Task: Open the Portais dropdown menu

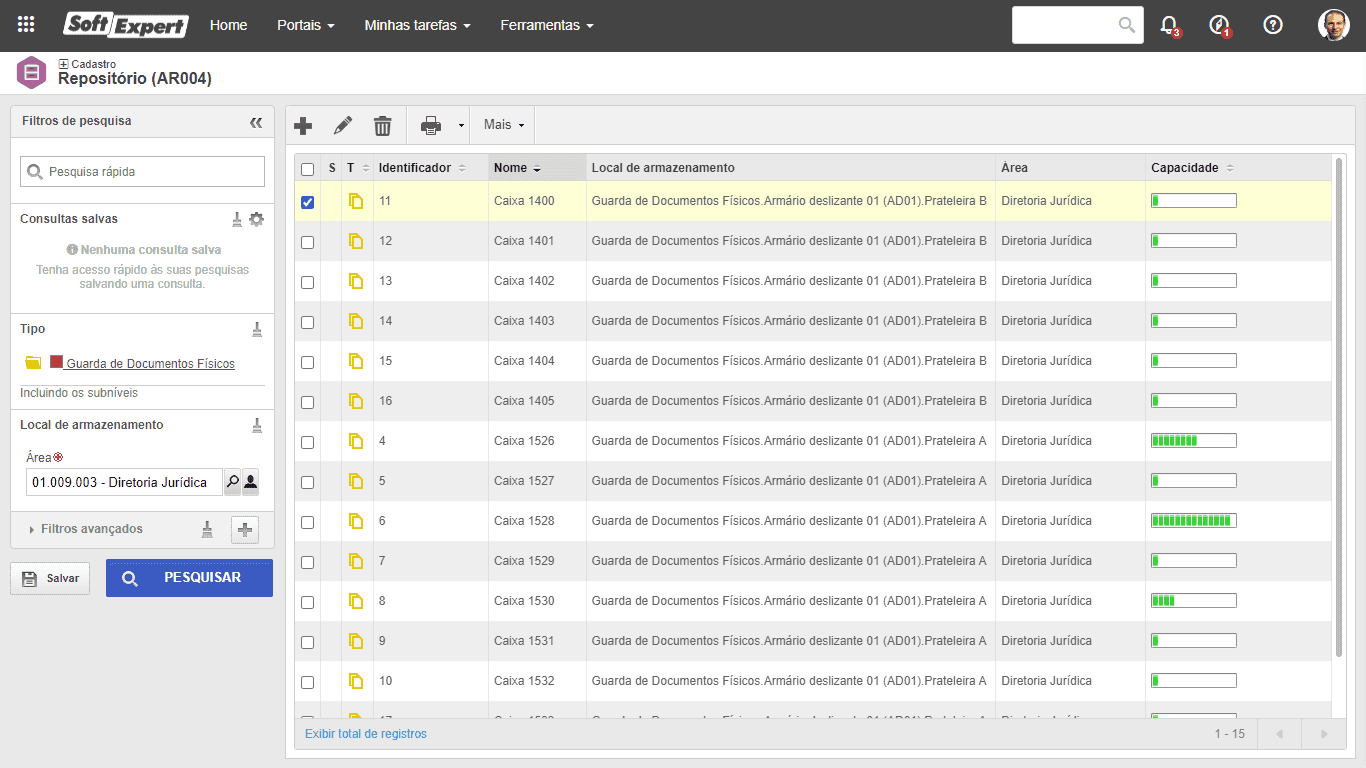Action: pyautogui.click(x=305, y=25)
